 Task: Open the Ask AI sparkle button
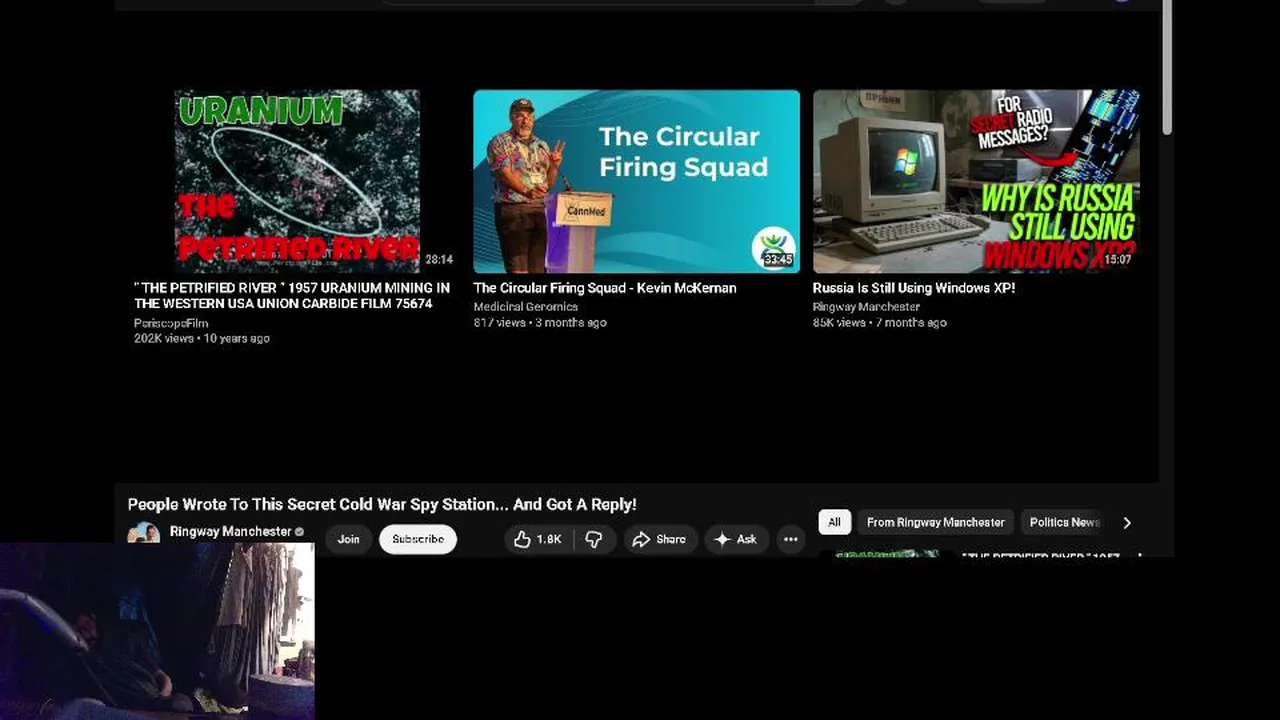coord(737,539)
